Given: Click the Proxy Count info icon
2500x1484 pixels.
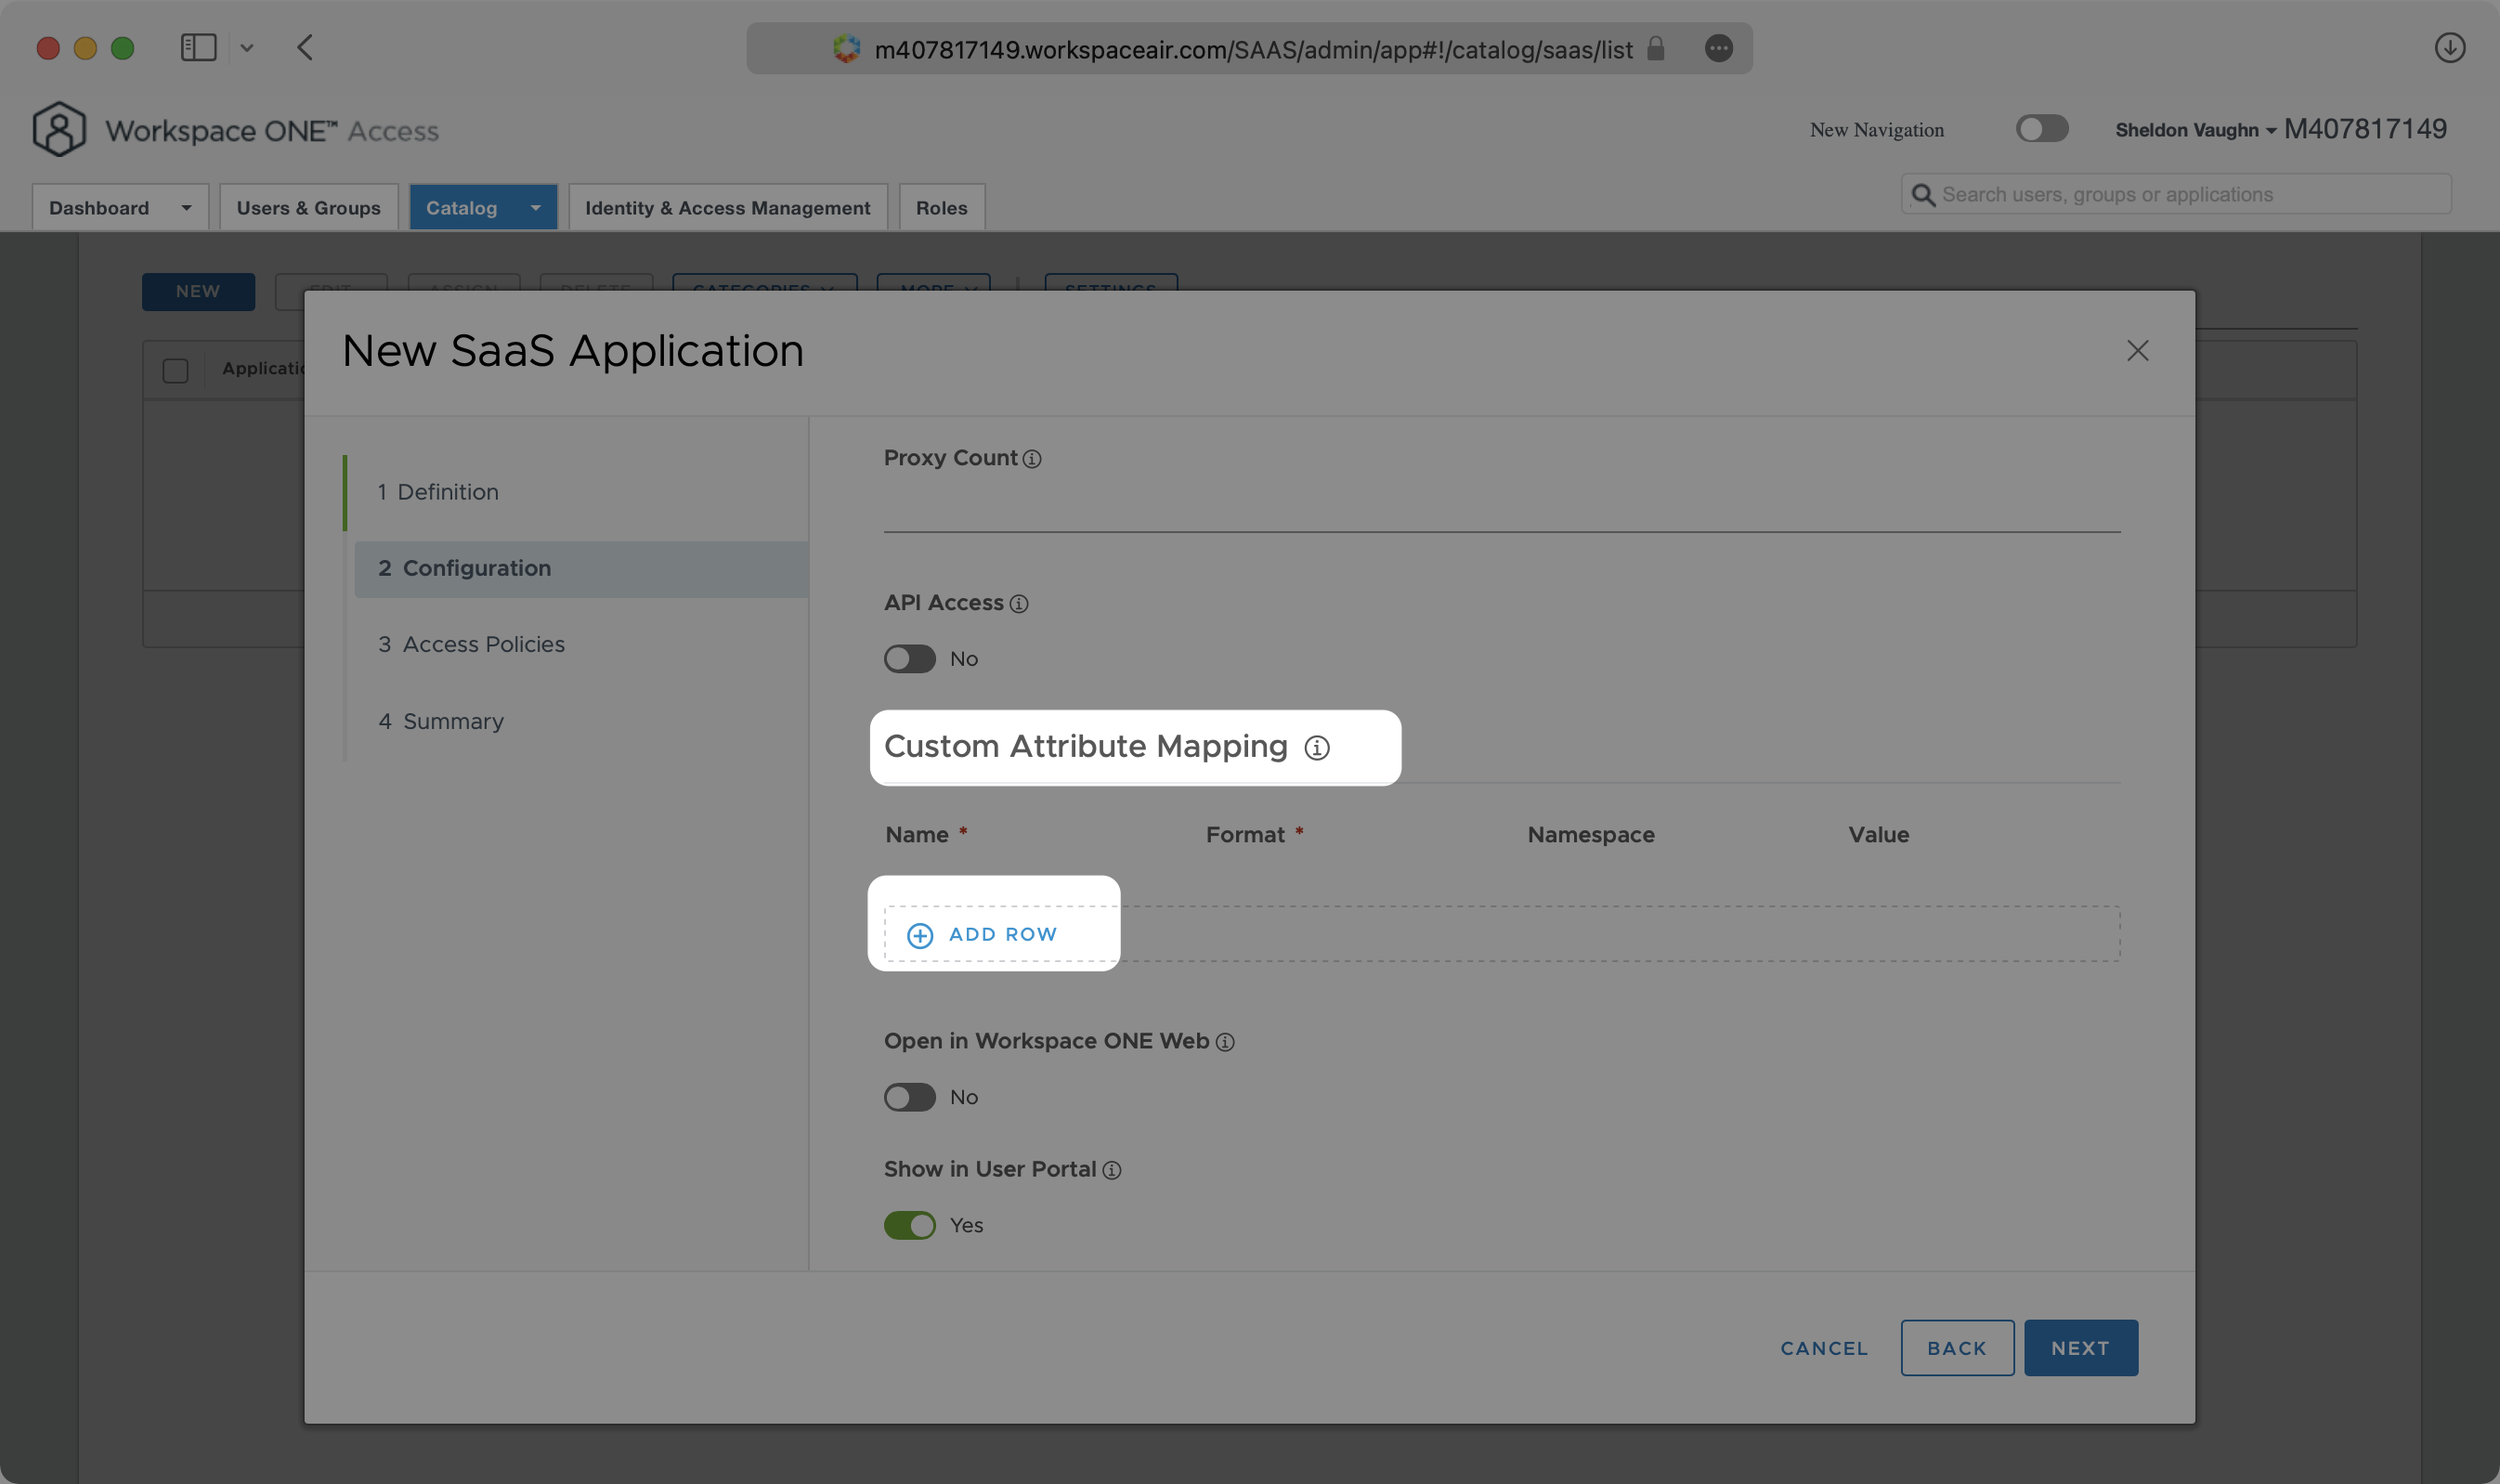Looking at the screenshot, I should (x=1032, y=459).
